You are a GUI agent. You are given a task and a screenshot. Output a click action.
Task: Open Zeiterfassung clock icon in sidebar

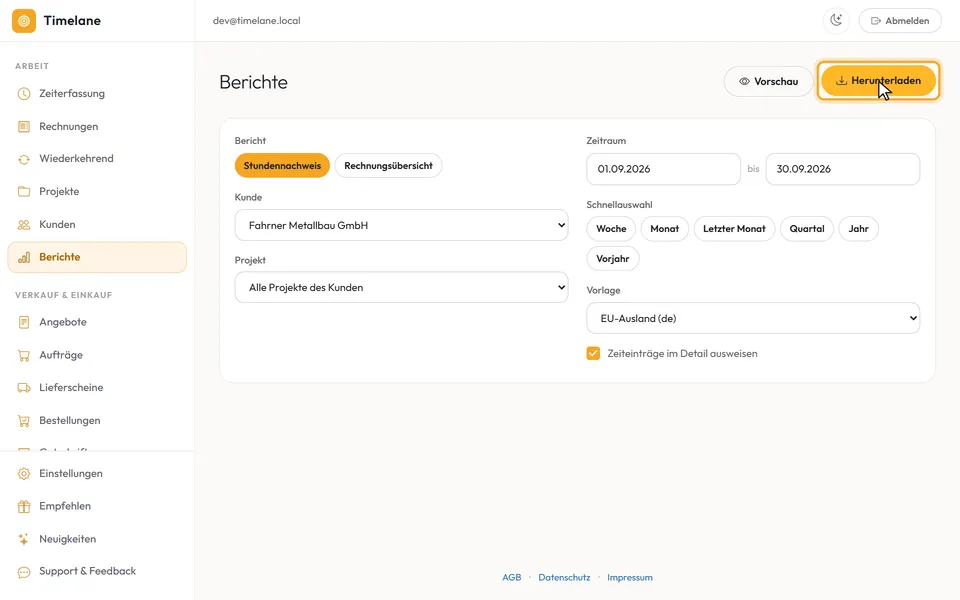coord(24,94)
